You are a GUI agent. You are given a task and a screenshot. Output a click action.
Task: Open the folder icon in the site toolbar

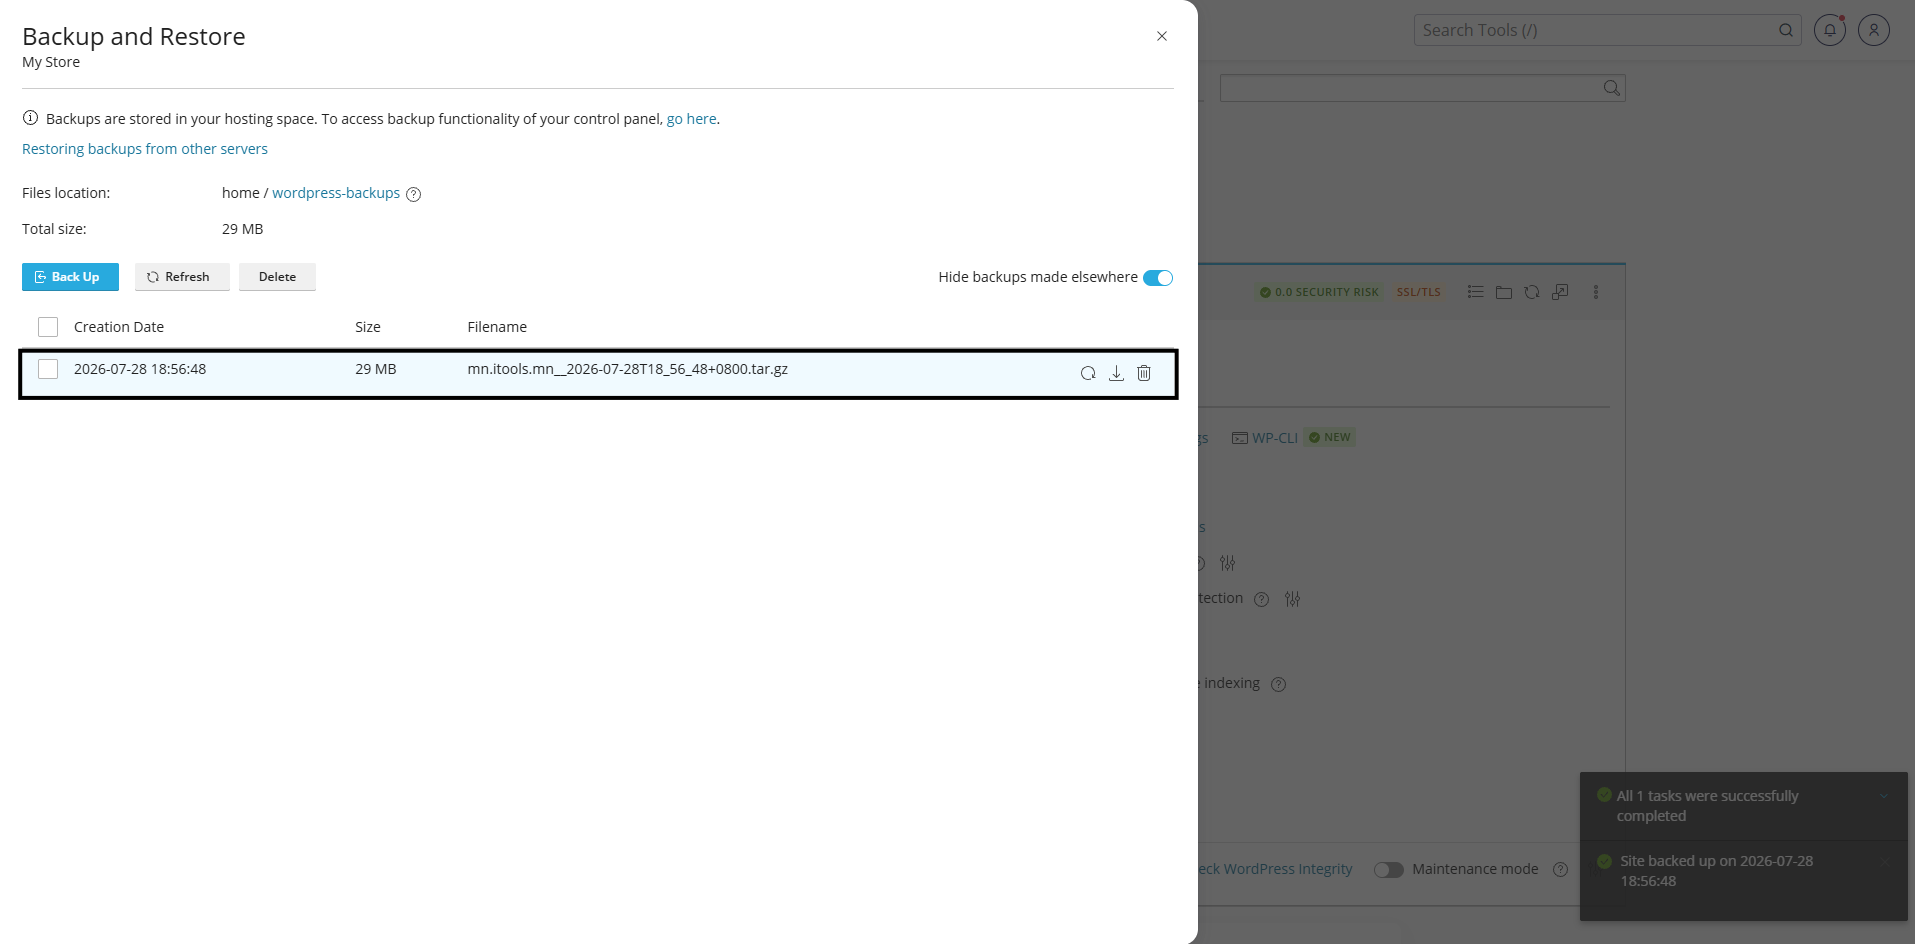click(1503, 292)
